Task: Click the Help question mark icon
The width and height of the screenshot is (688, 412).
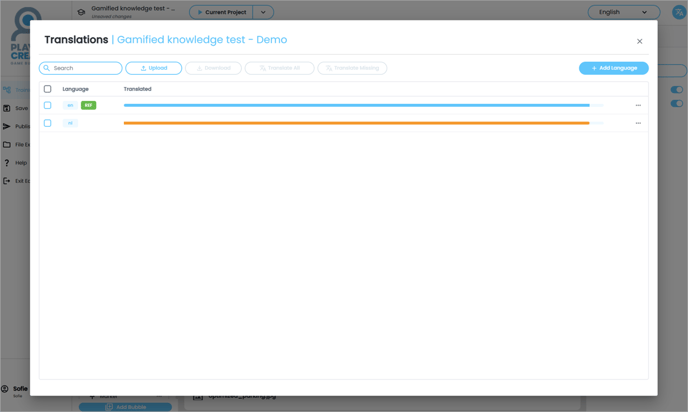Action: point(7,163)
